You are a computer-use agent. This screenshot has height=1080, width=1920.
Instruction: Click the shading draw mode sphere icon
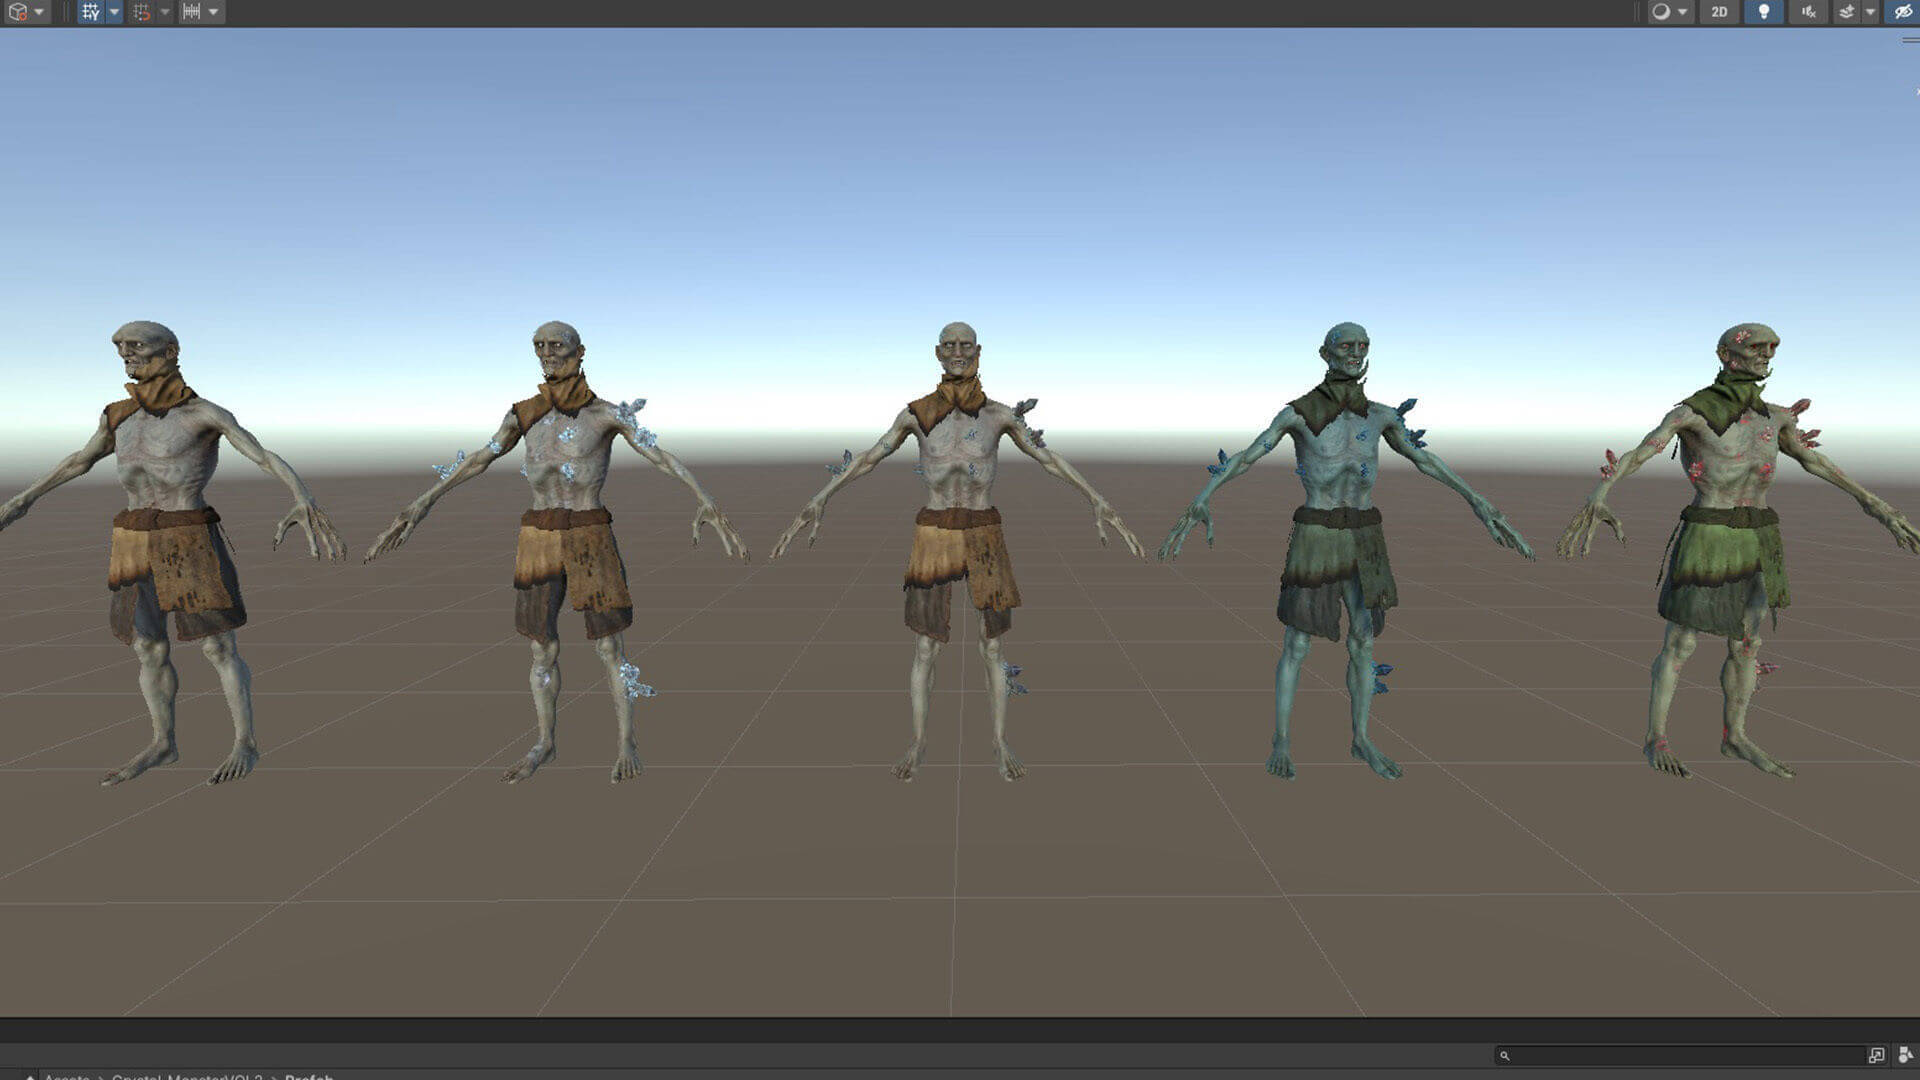(x=1661, y=12)
